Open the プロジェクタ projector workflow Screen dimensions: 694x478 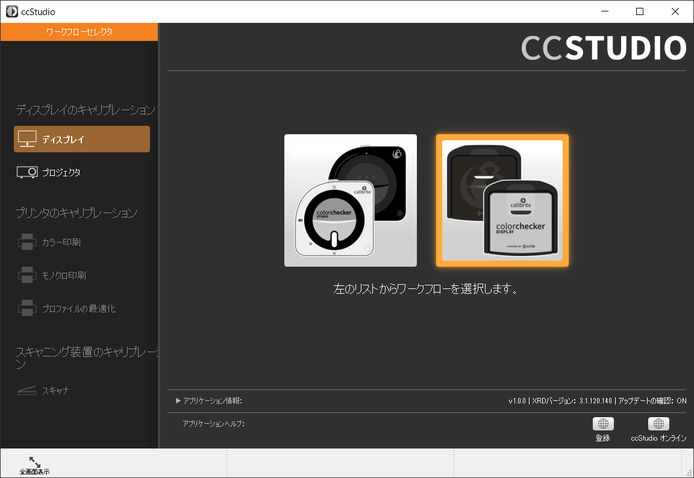(x=27, y=172)
